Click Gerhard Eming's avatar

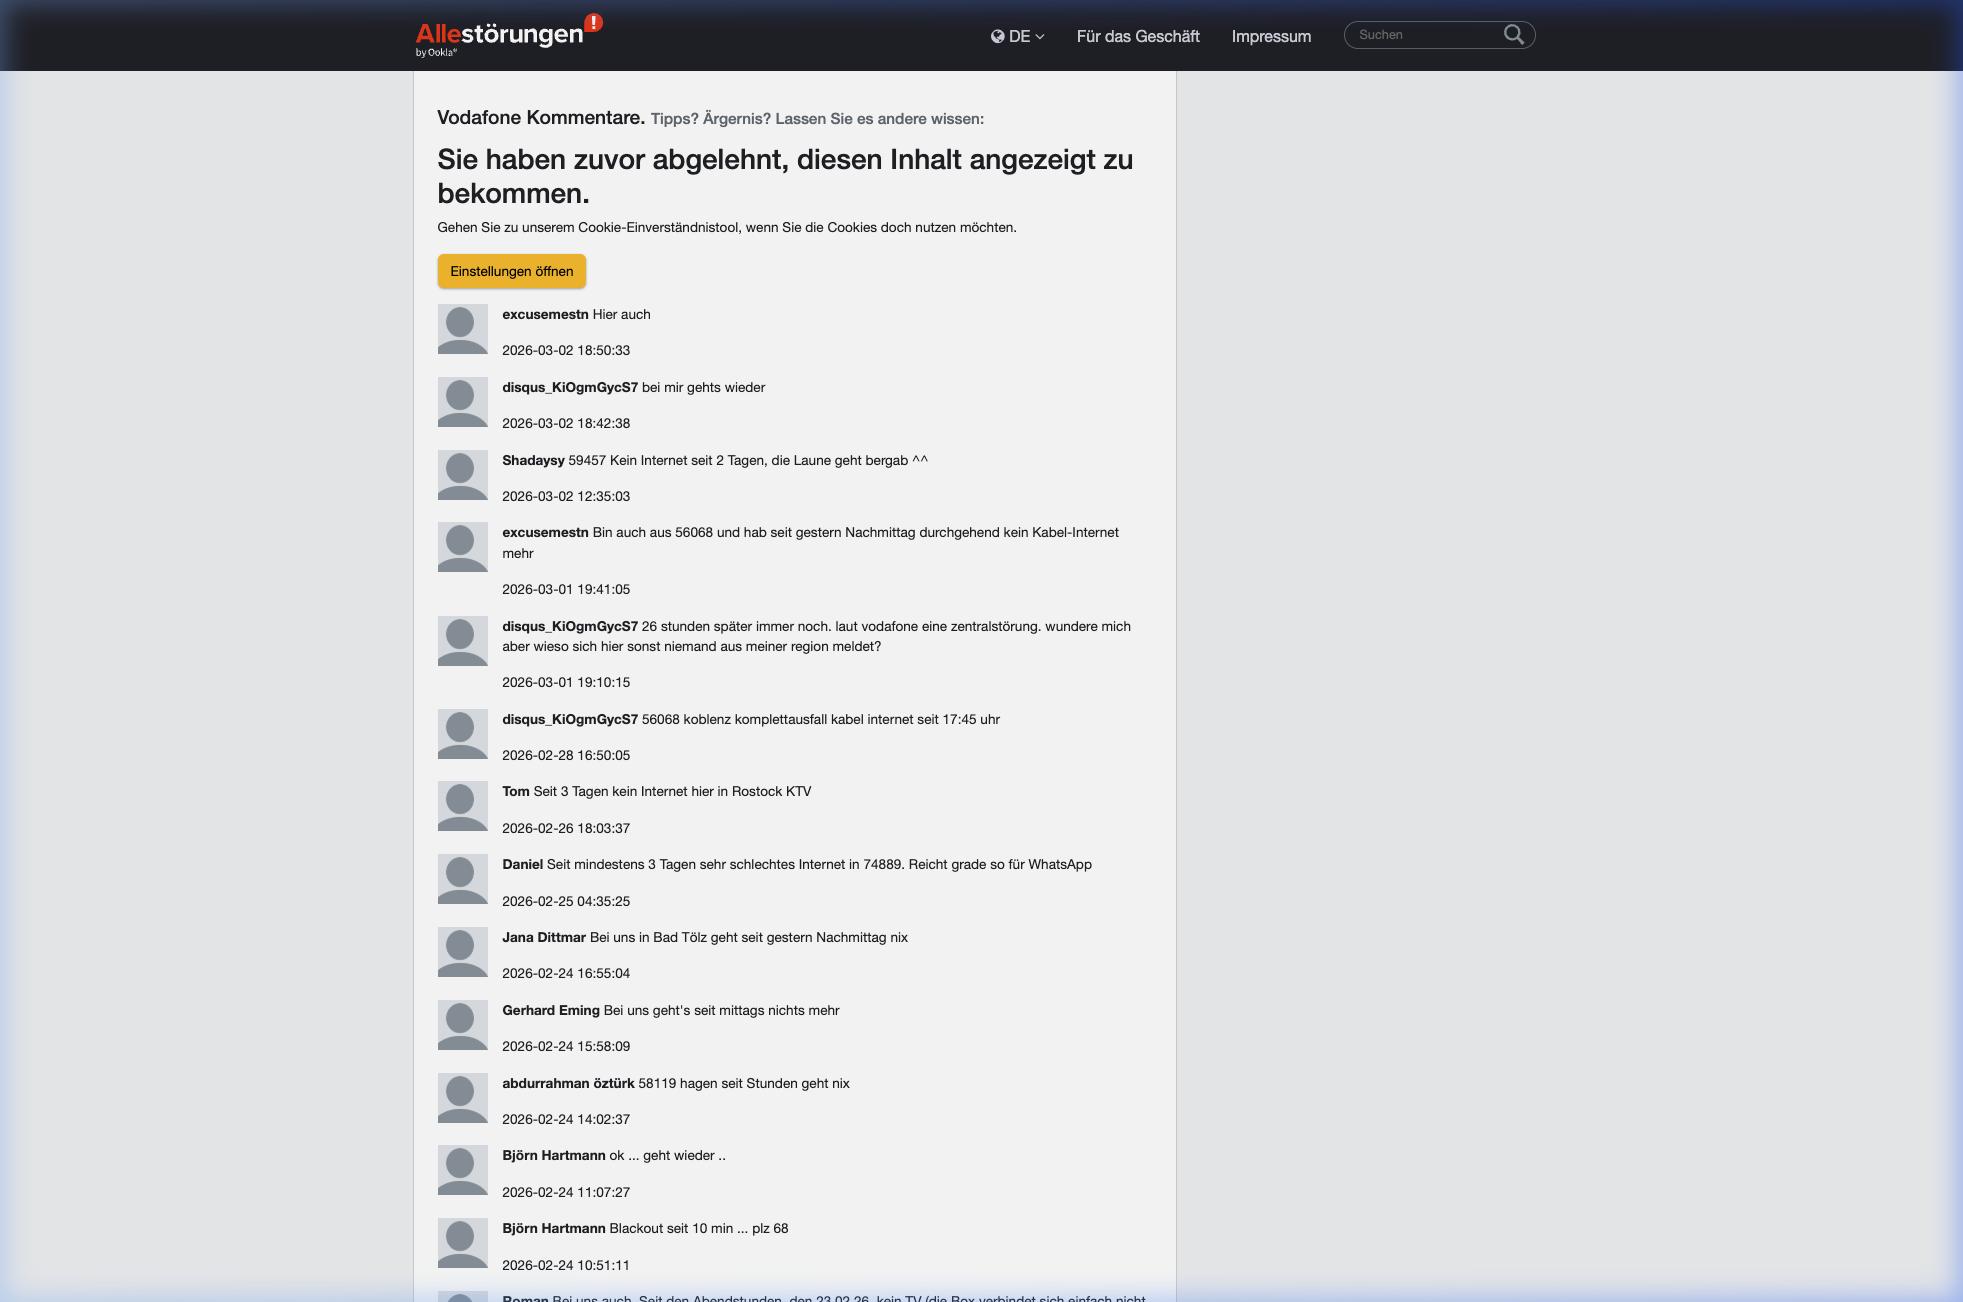tap(462, 1025)
